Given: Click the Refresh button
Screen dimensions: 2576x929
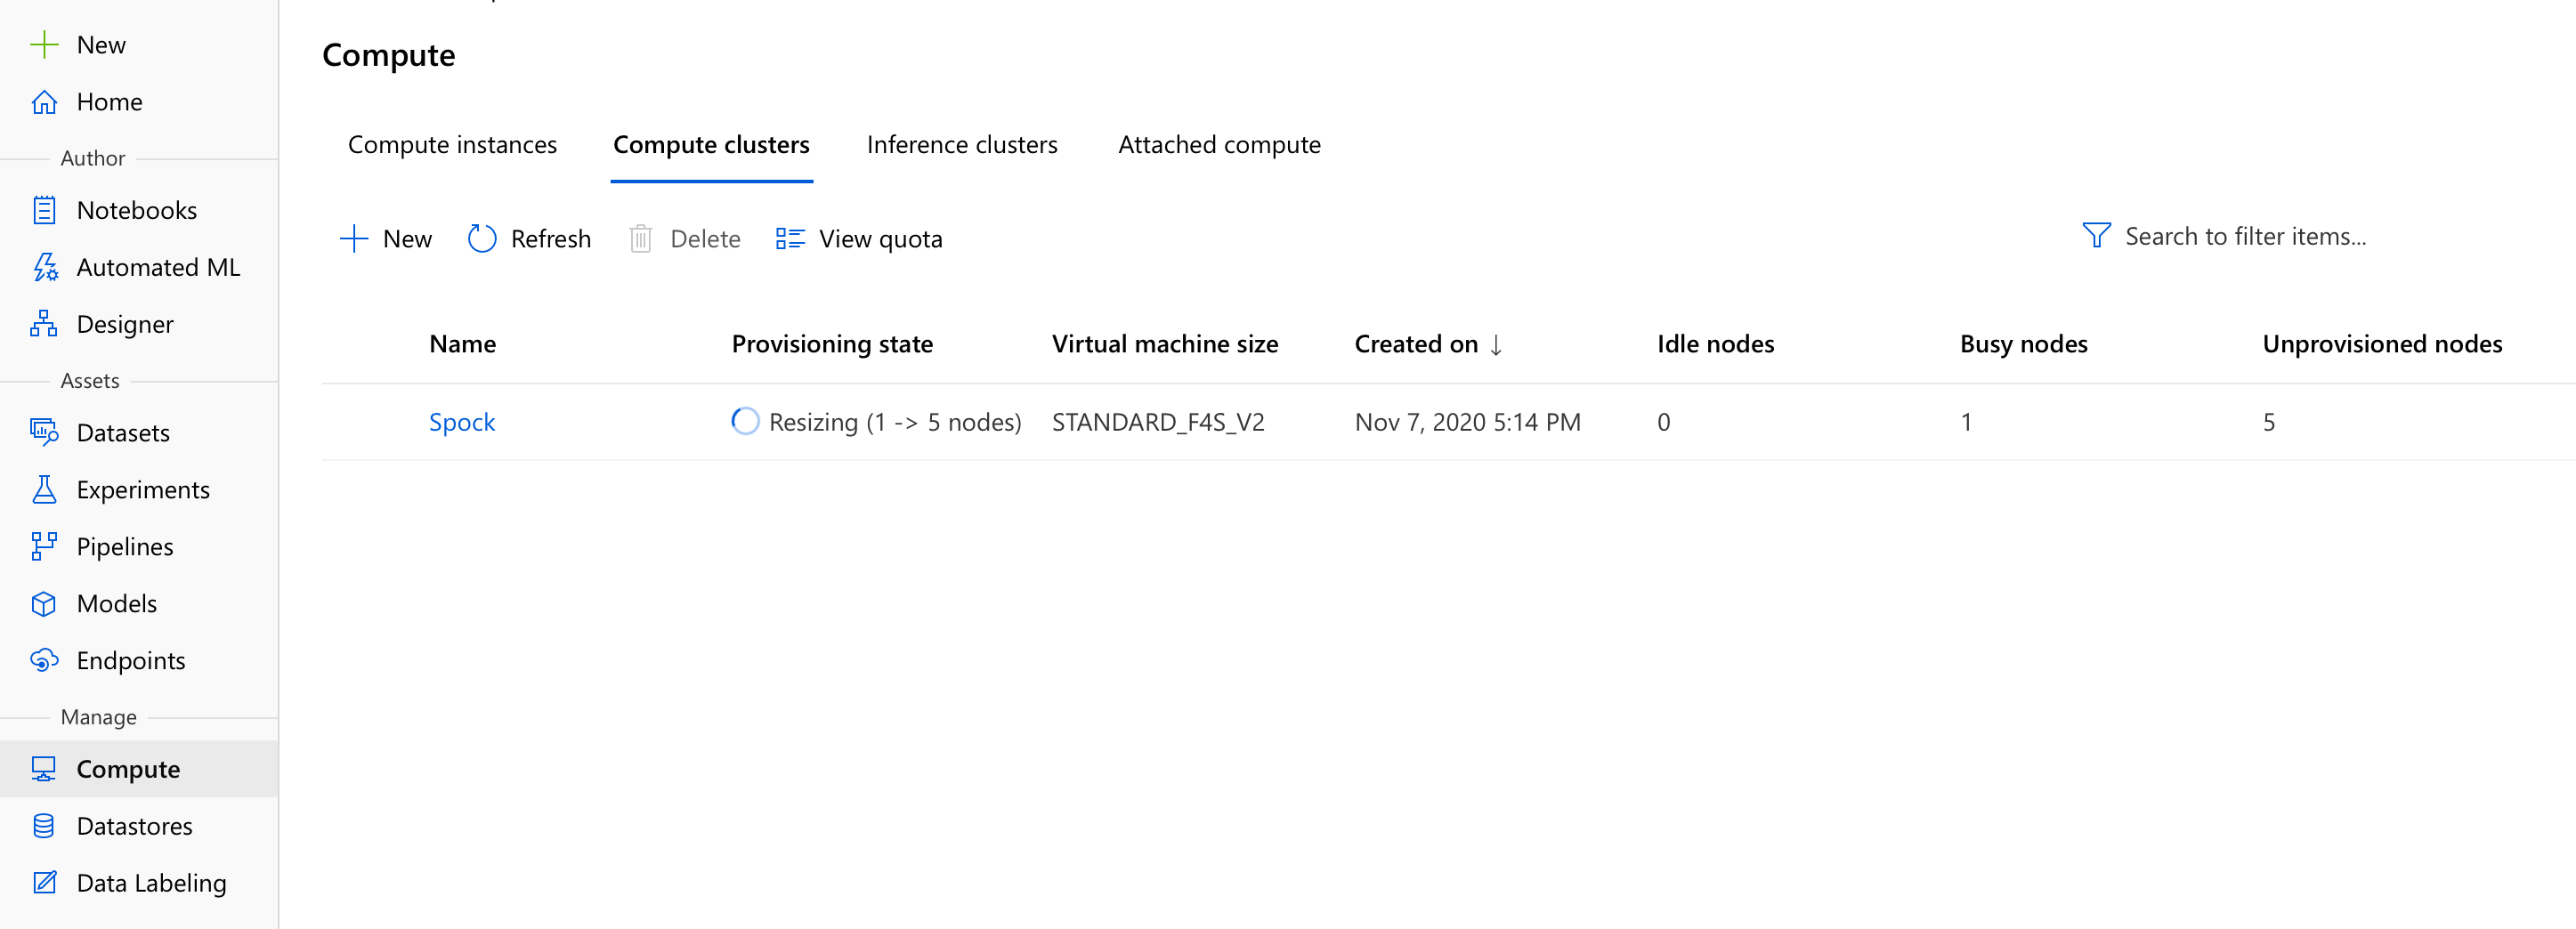Looking at the screenshot, I should click(529, 239).
